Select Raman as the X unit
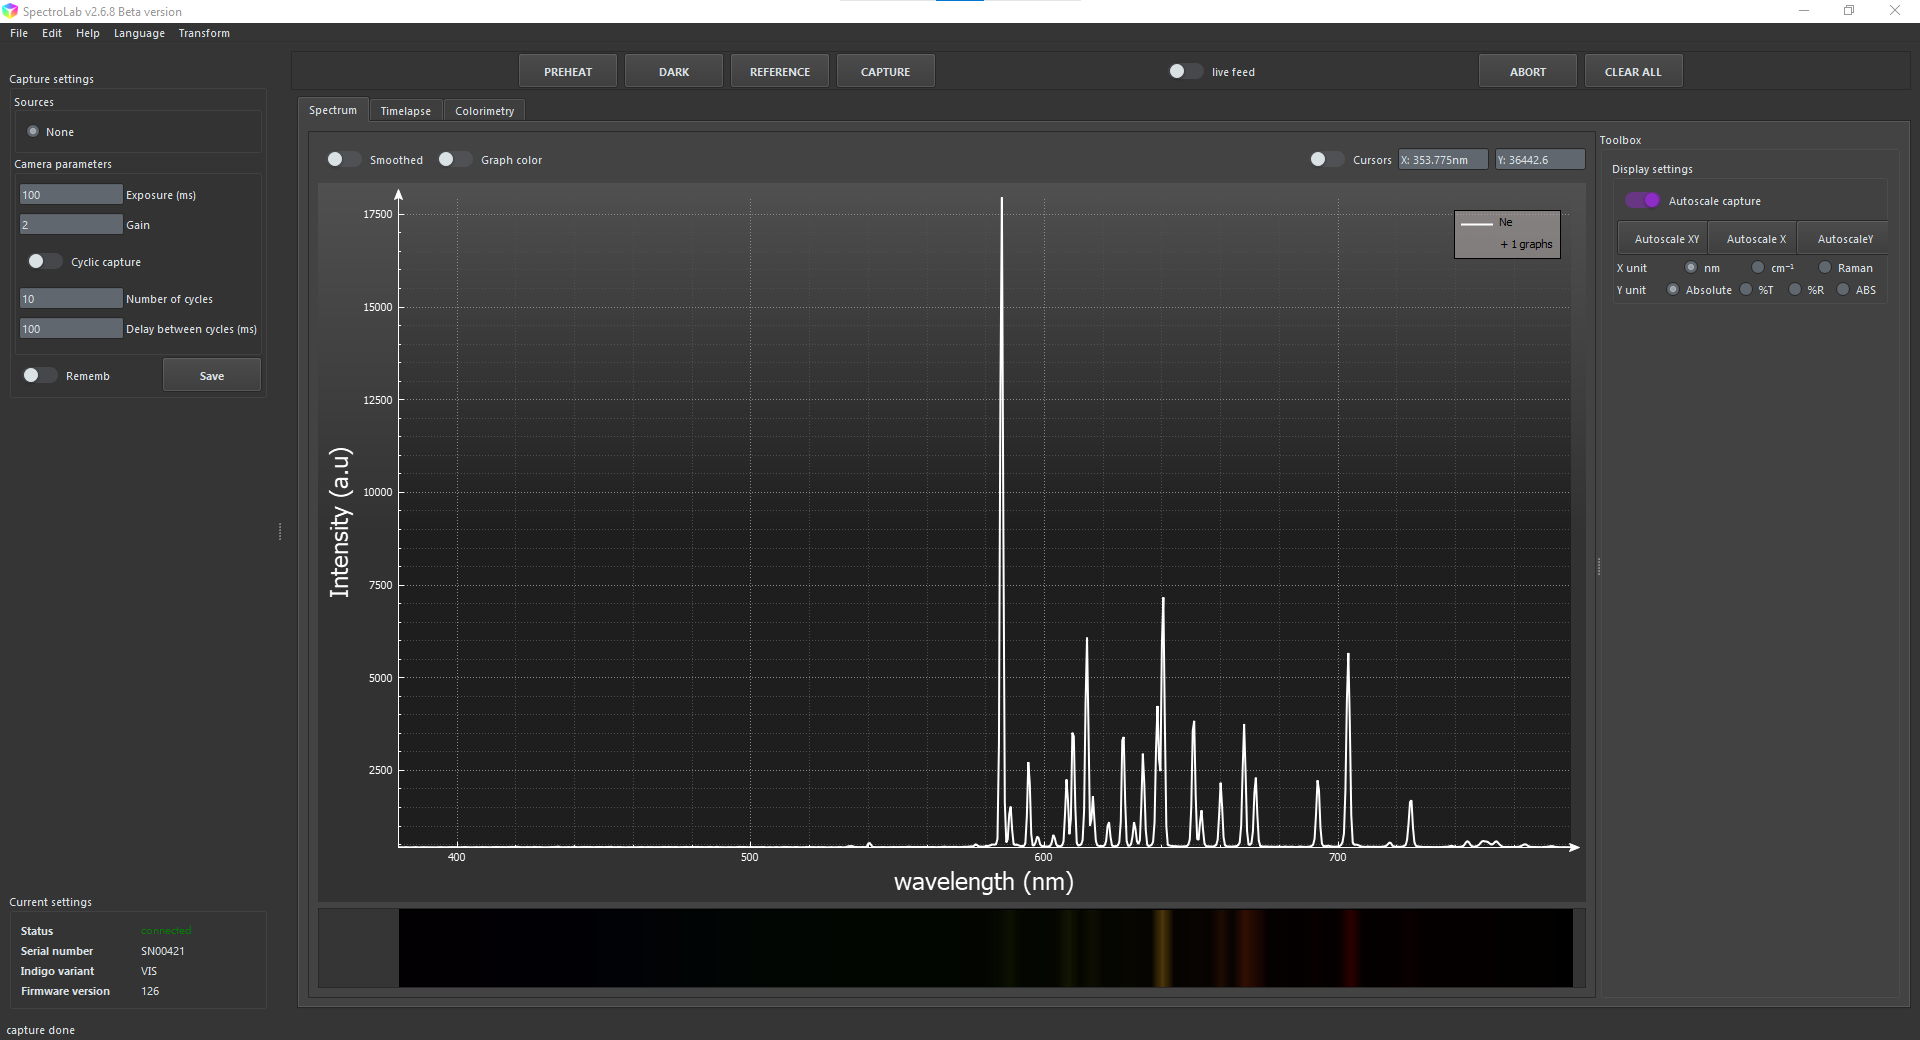The height and width of the screenshot is (1040, 1920). pyautogui.click(x=1825, y=267)
